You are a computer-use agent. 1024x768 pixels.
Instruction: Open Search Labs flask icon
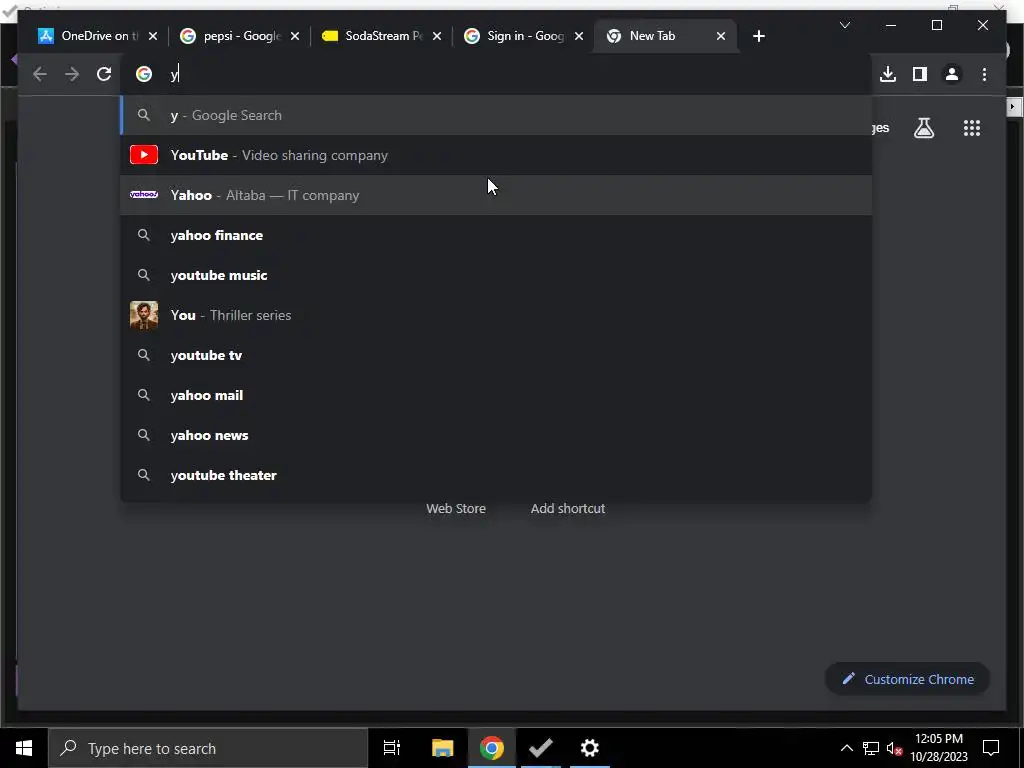(x=923, y=128)
